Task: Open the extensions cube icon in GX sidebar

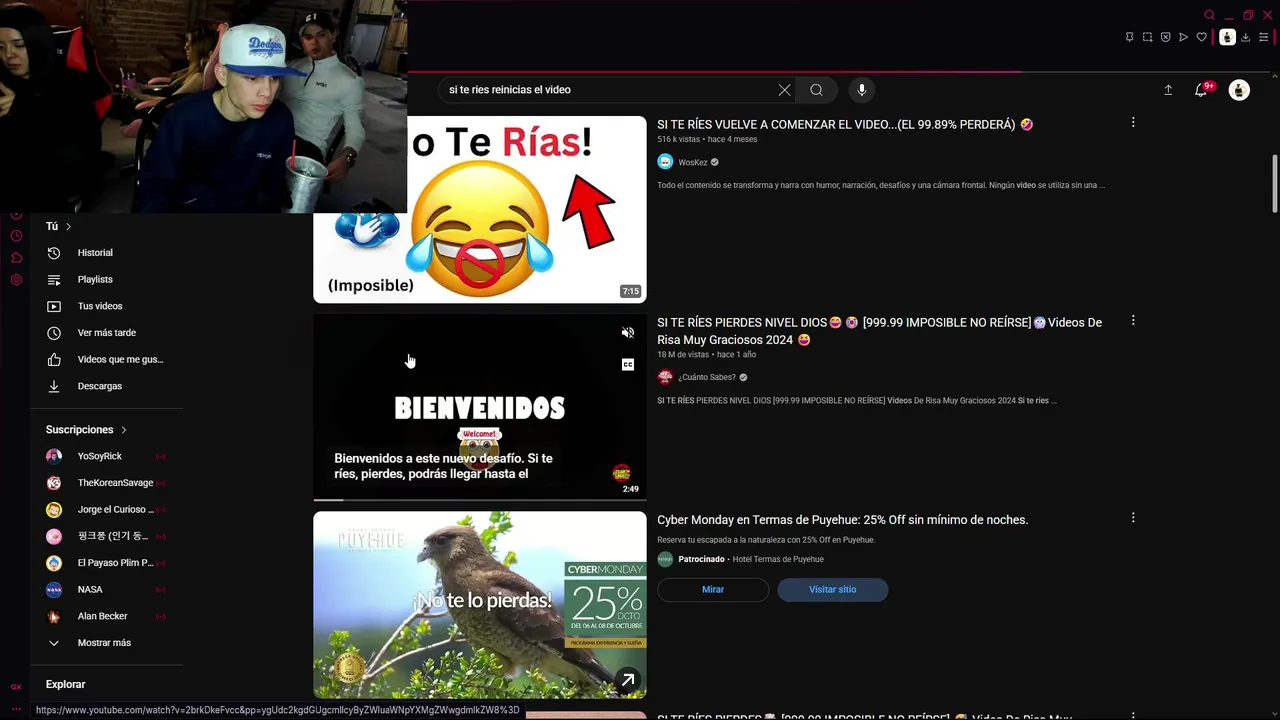Action: tap(16, 258)
